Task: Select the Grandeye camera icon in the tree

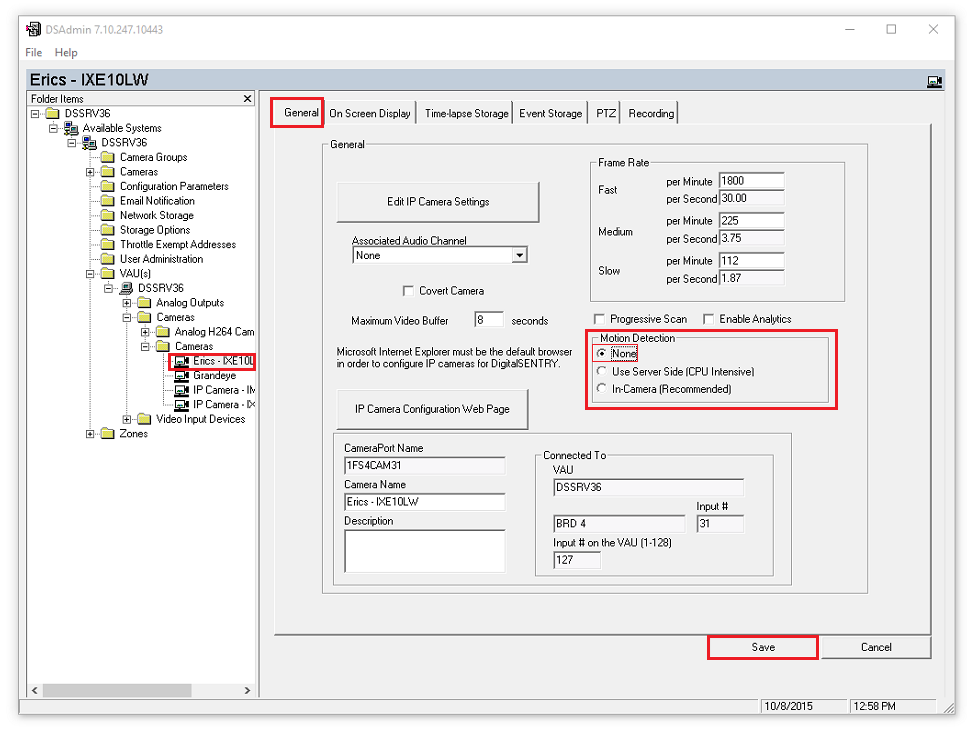Action: click(181, 376)
